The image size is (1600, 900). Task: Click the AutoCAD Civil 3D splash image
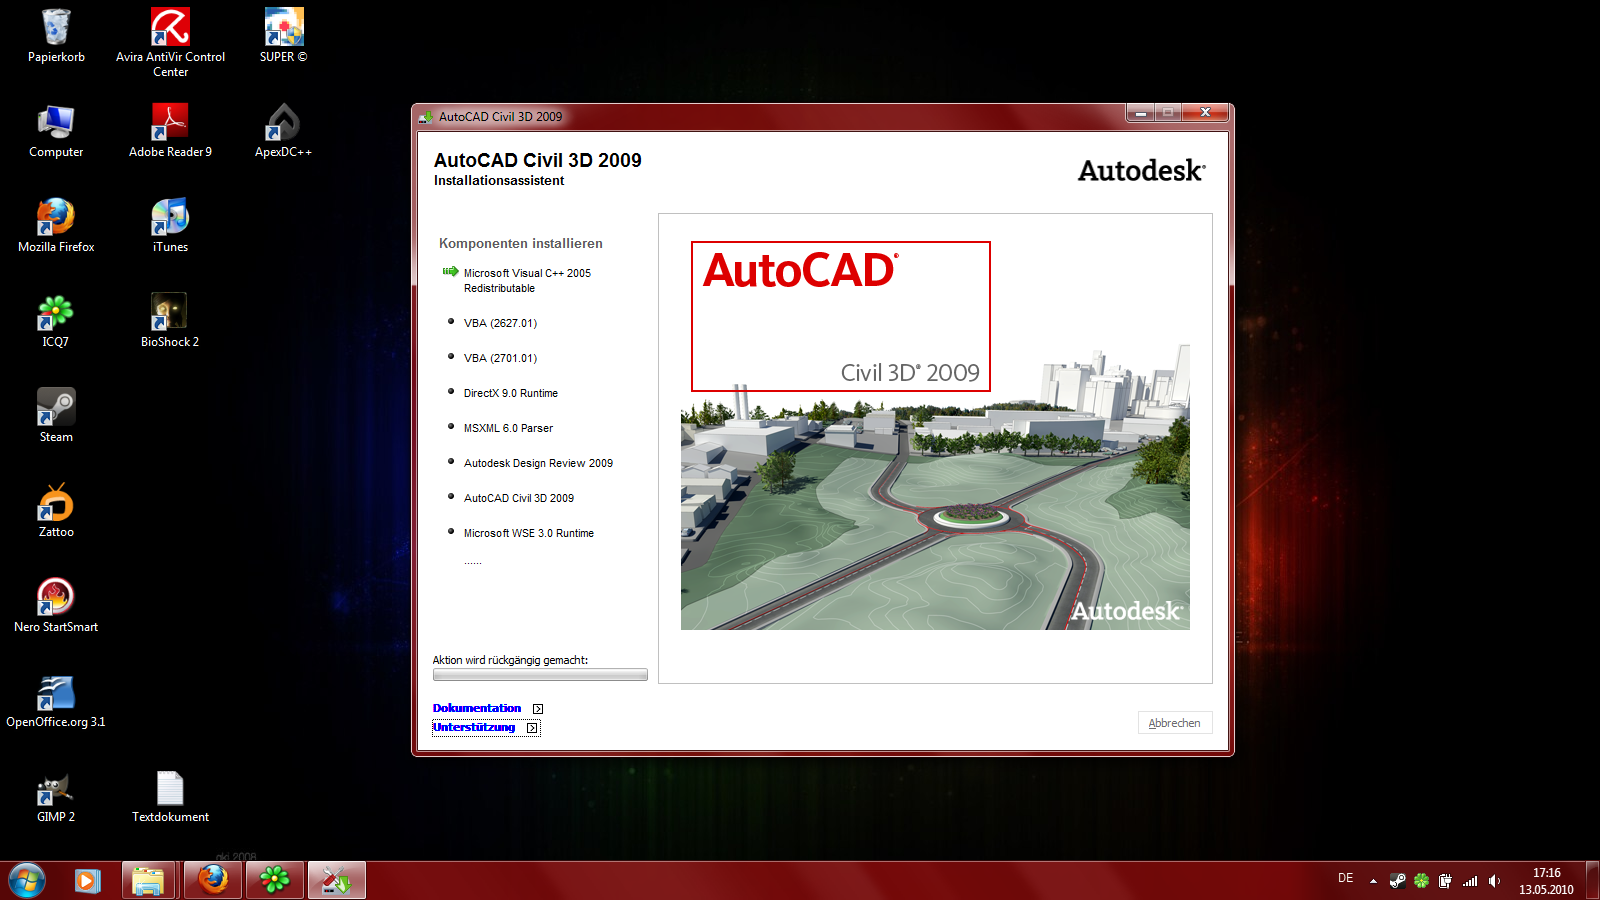coord(935,435)
